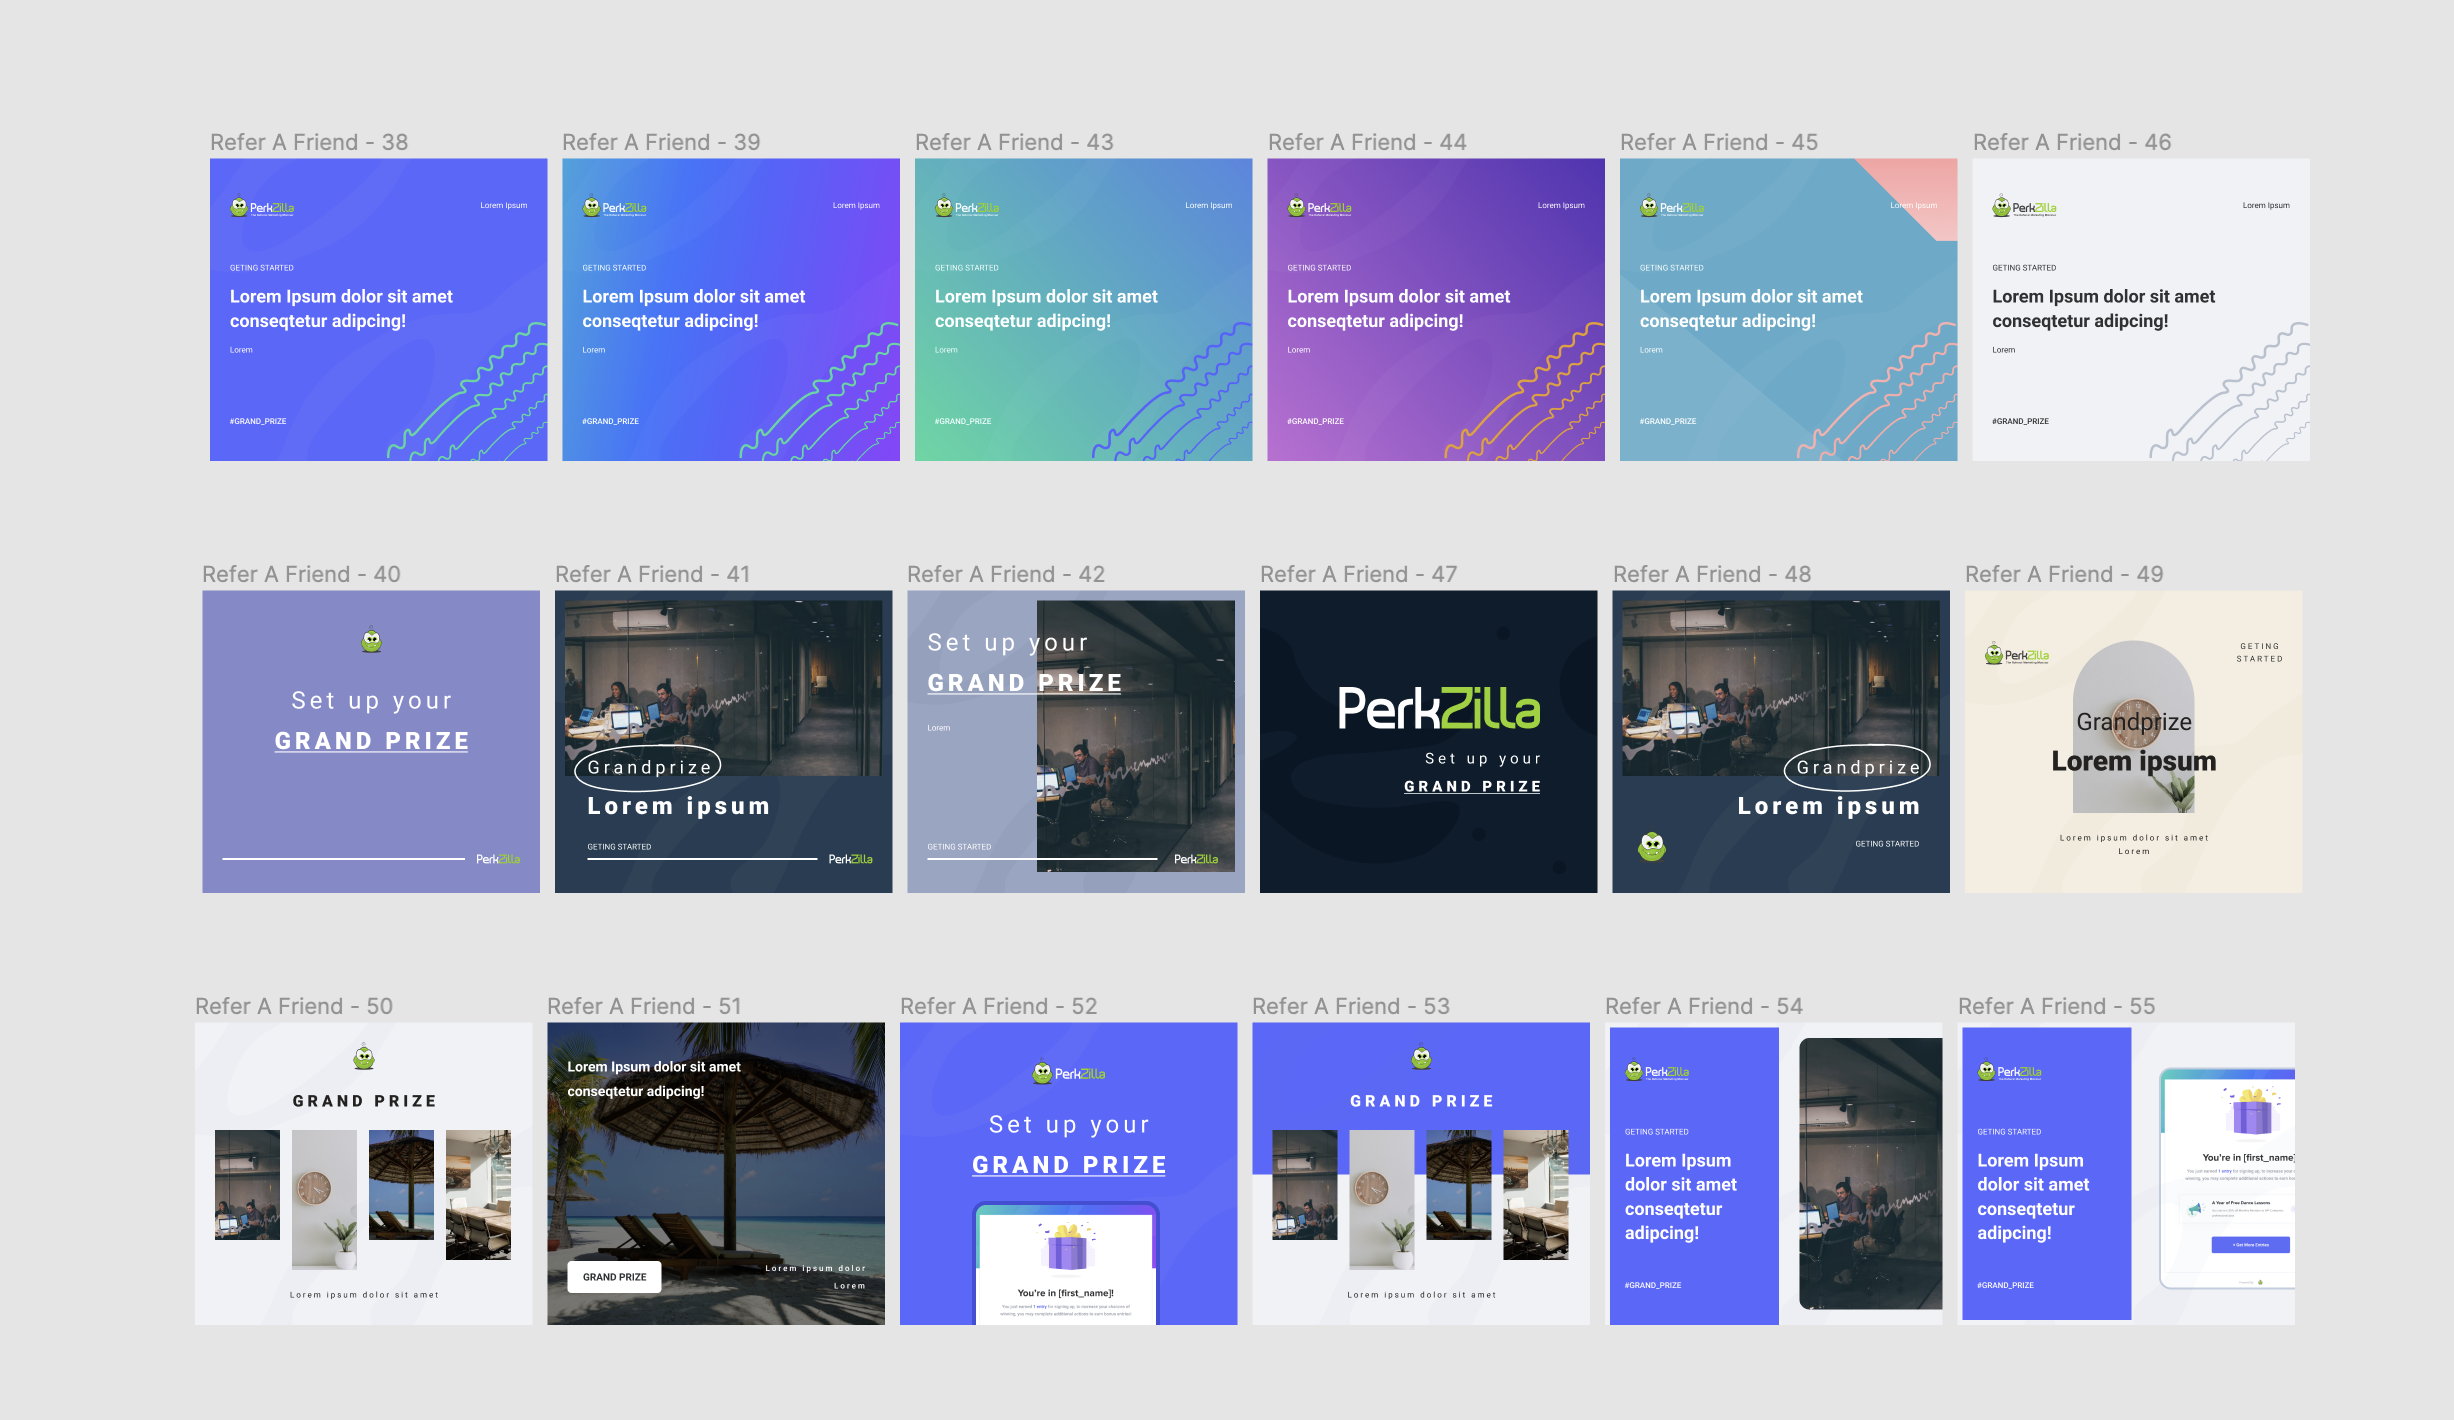
Task: Click the headline text in frame 43
Action: tap(1046, 309)
